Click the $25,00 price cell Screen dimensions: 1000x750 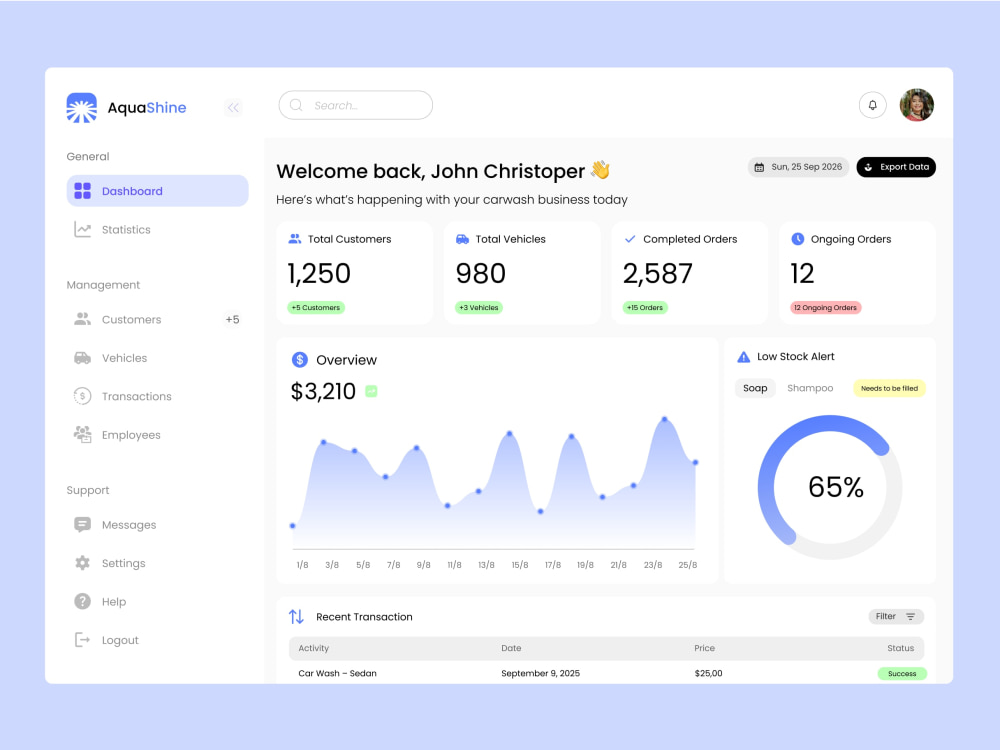pyautogui.click(x=709, y=673)
